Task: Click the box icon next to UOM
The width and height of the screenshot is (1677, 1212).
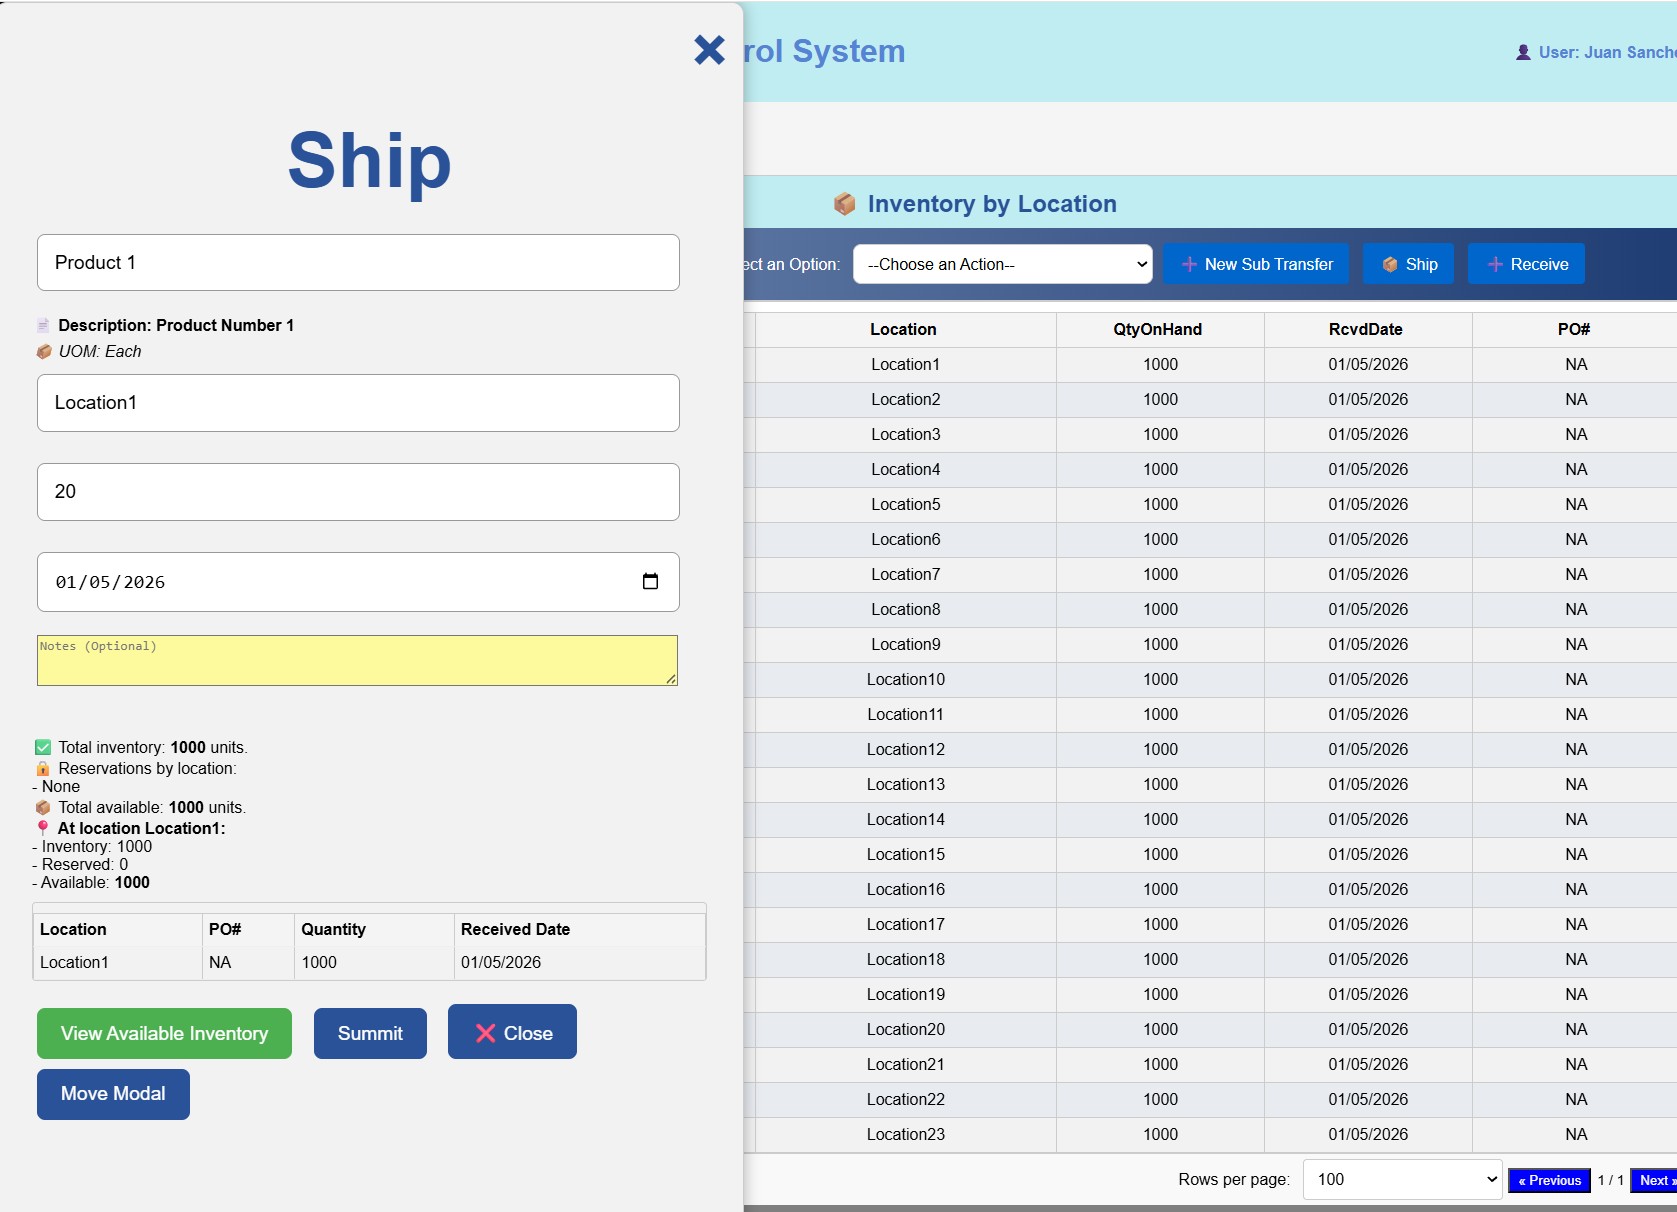Action: click(44, 352)
